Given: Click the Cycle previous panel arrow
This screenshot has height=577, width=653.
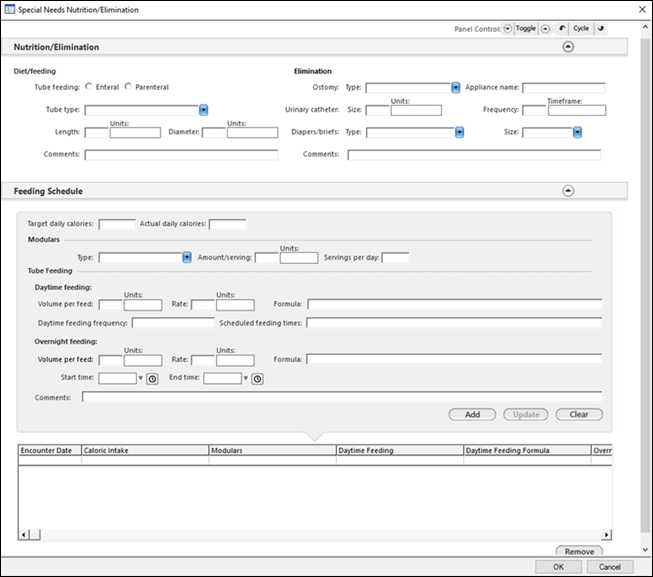Looking at the screenshot, I should click(x=562, y=28).
